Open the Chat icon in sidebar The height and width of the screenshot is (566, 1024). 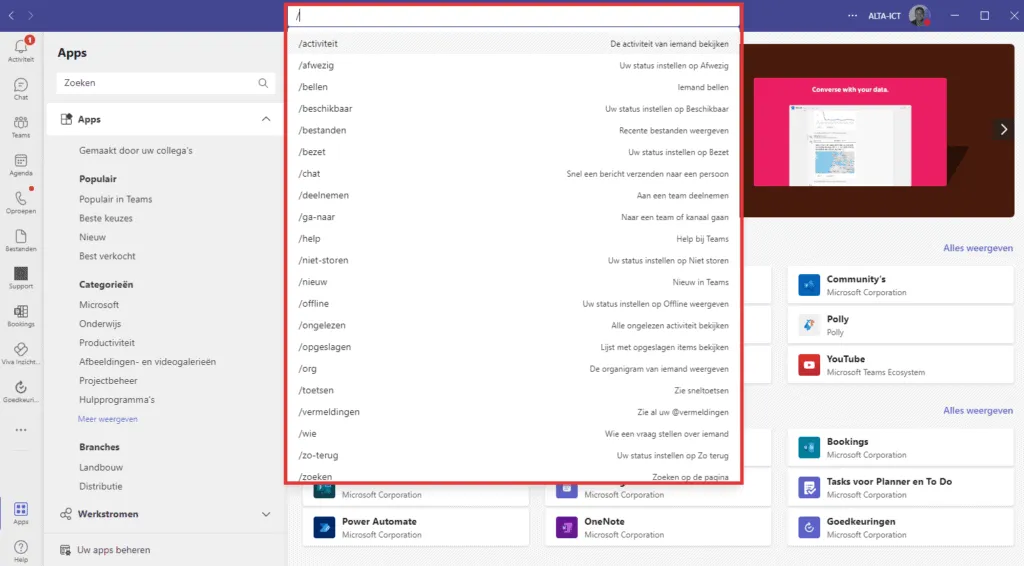[21, 88]
